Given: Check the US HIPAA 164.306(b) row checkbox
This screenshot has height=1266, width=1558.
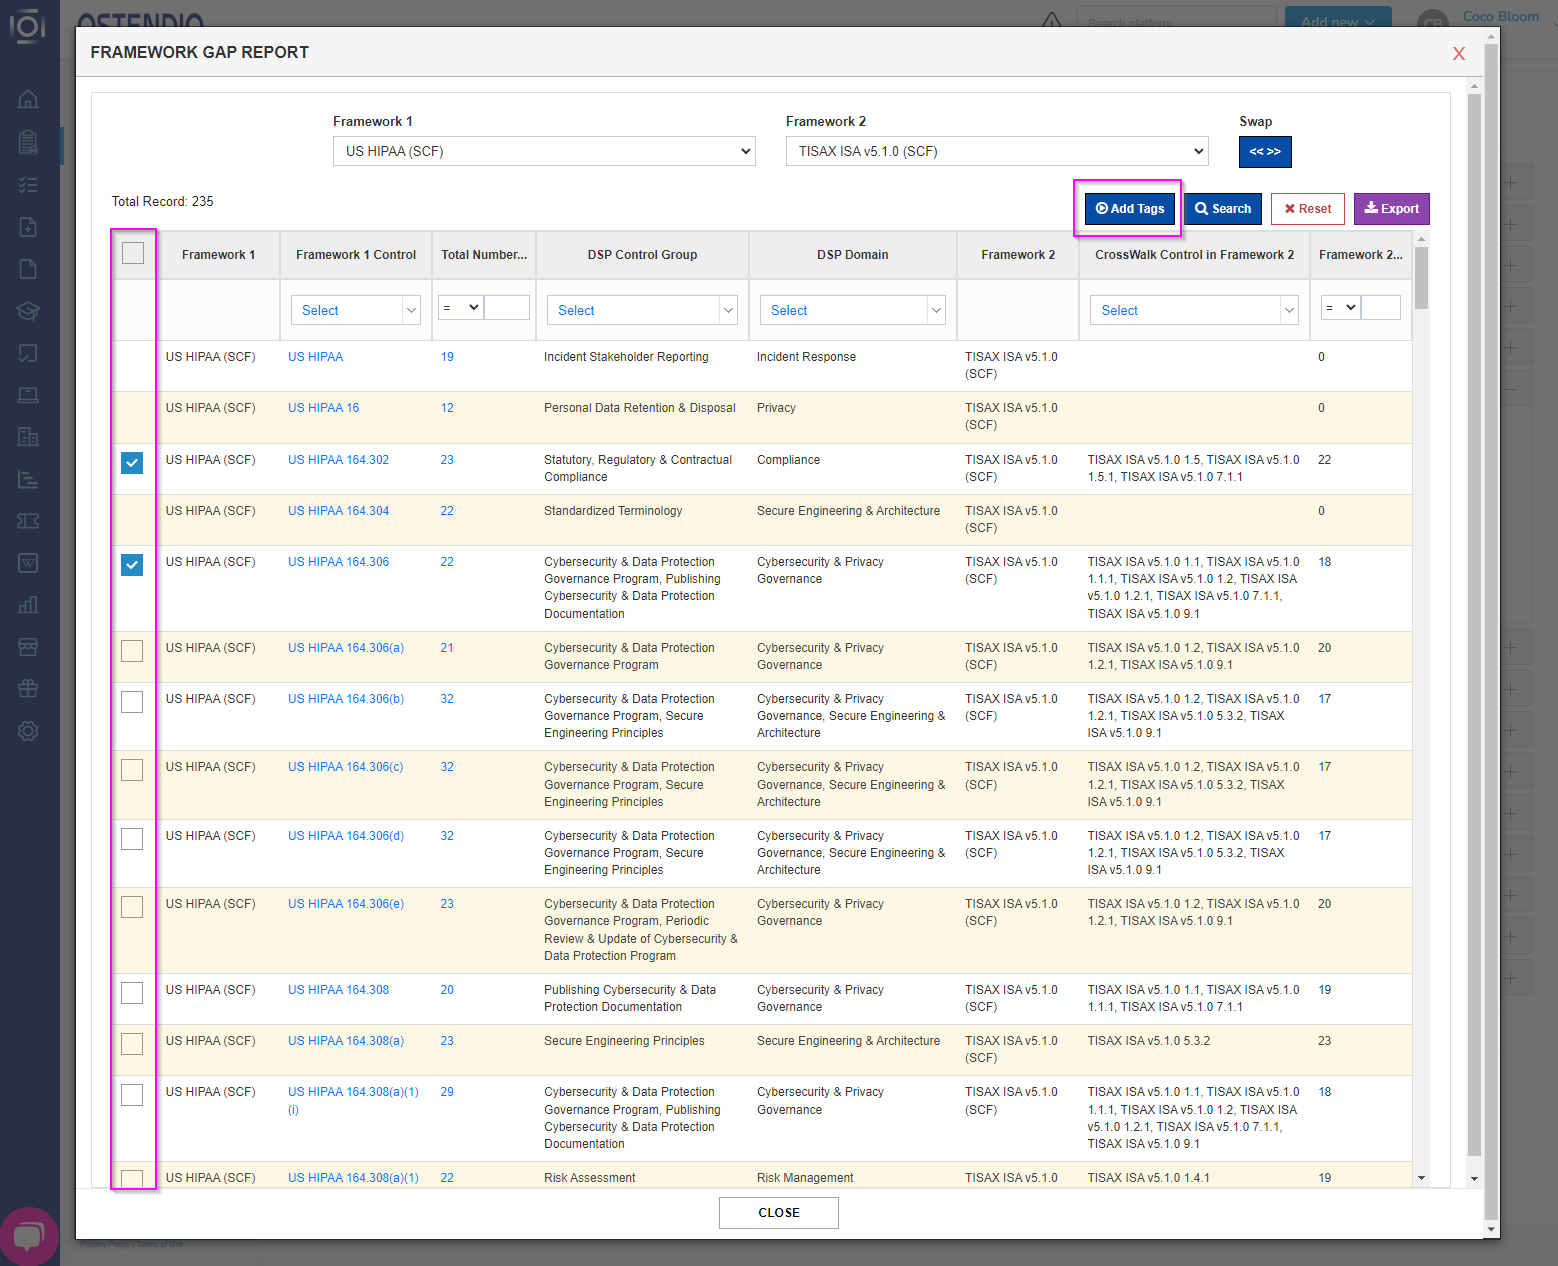Looking at the screenshot, I should pos(132,702).
